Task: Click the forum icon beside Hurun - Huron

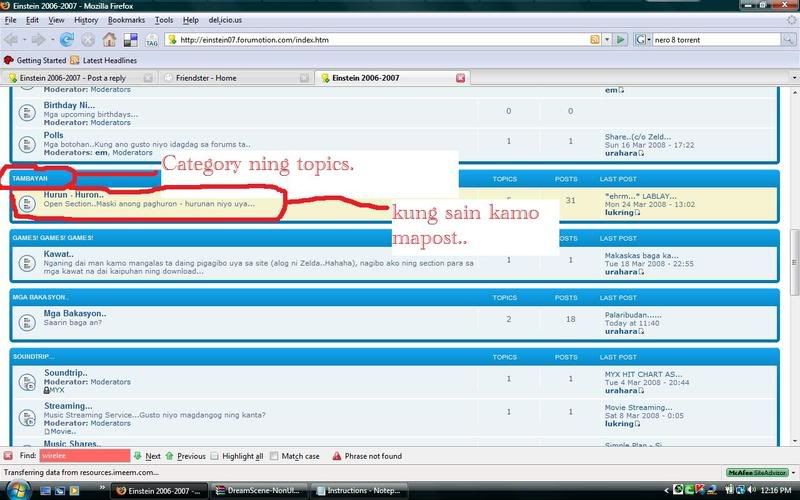Action: pyautogui.click(x=27, y=203)
